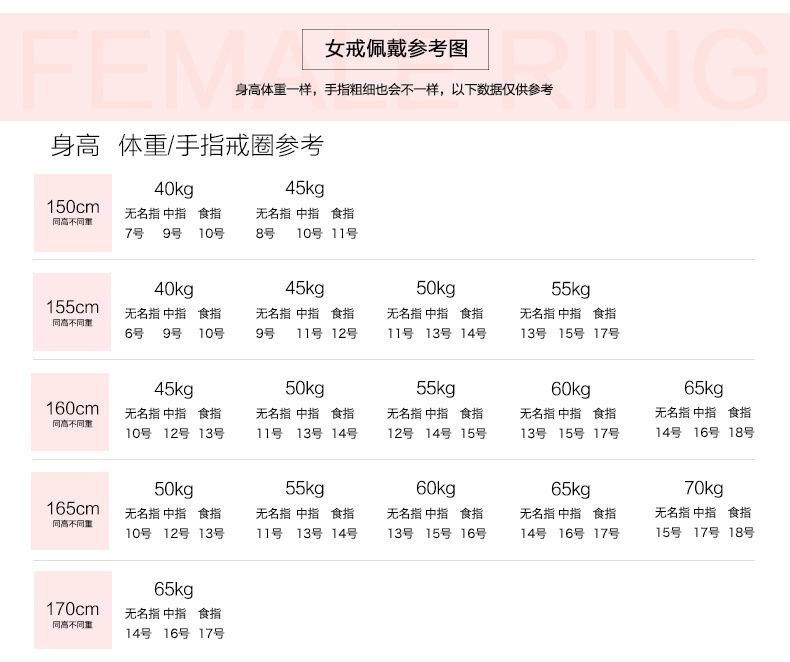Image resolution: width=790 pixels, height=662 pixels.
Task: Click 6号 ring size in 155cm row
Action: pyautogui.click(x=134, y=334)
